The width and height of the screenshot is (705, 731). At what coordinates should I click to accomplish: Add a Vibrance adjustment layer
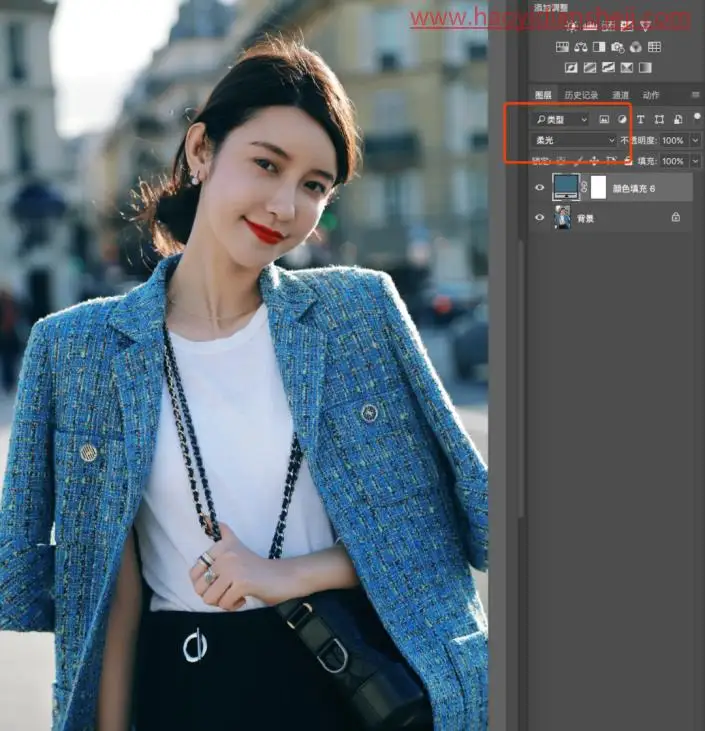pos(645,26)
